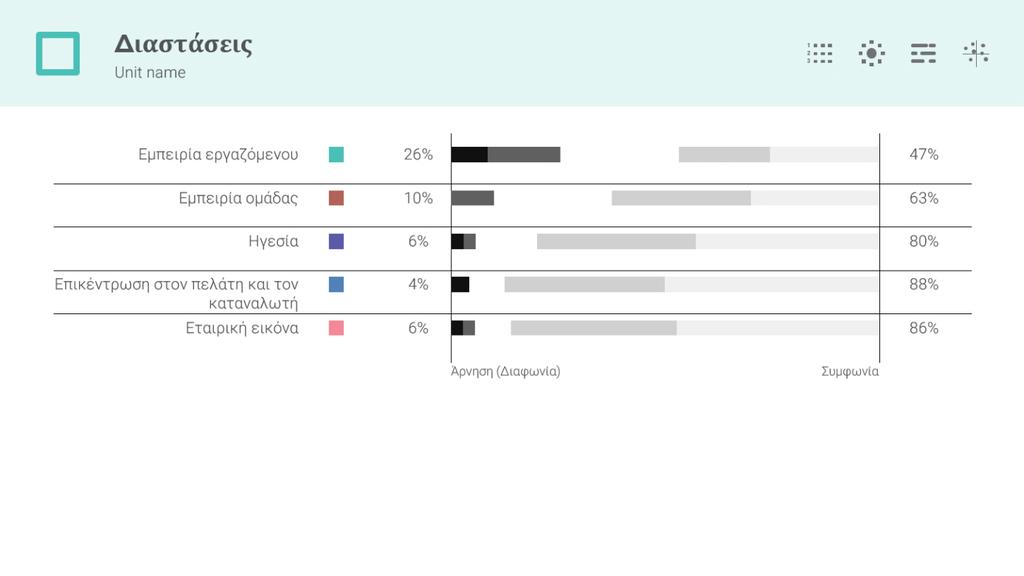Click the Unit name subtitle
Screen dimensions: 1024x576
pos(150,72)
